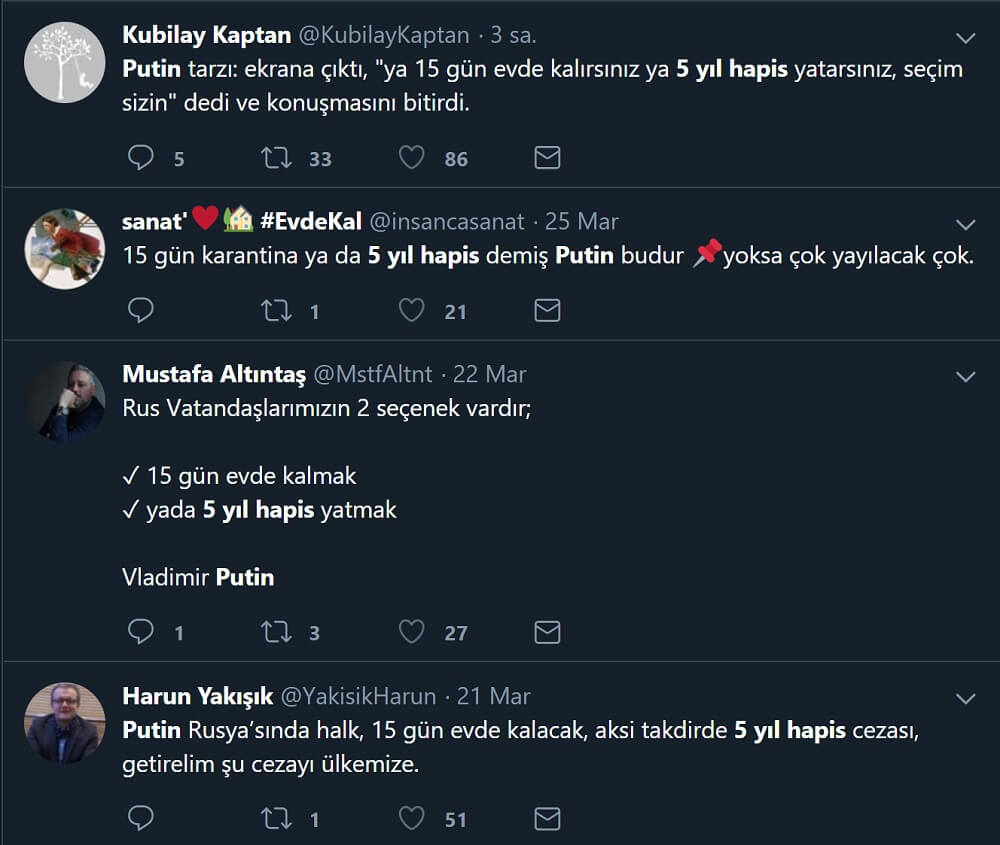Retweet Harun Yakışık's tweet
This screenshot has height=845, width=1000.
click(x=276, y=819)
